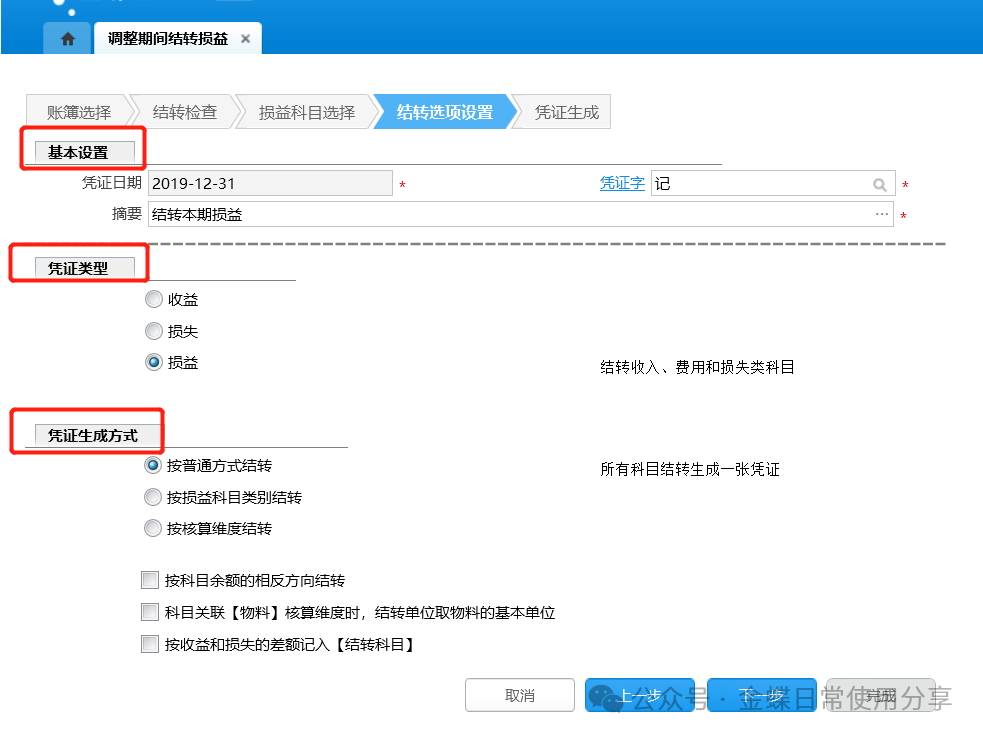Go to the 结转检查 wizard step
This screenshot has height=737, width=983.
click(x=185, y=112)
